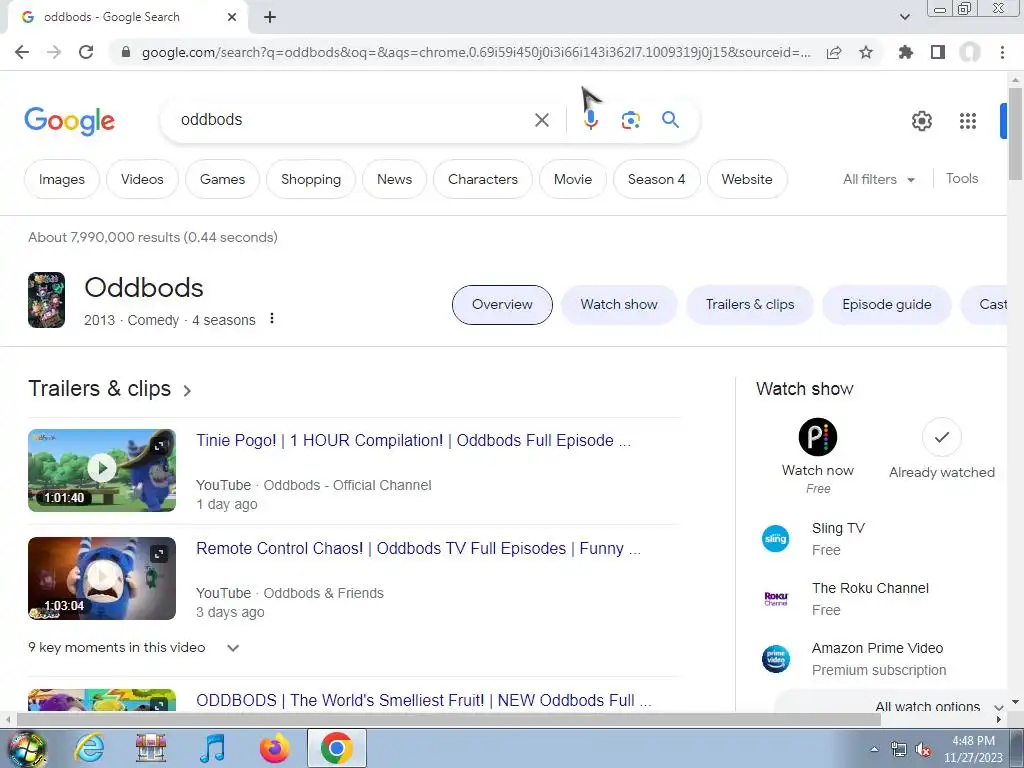Select the Images filter chip
The image size is (1024, 768).
(x=61, y=179)
